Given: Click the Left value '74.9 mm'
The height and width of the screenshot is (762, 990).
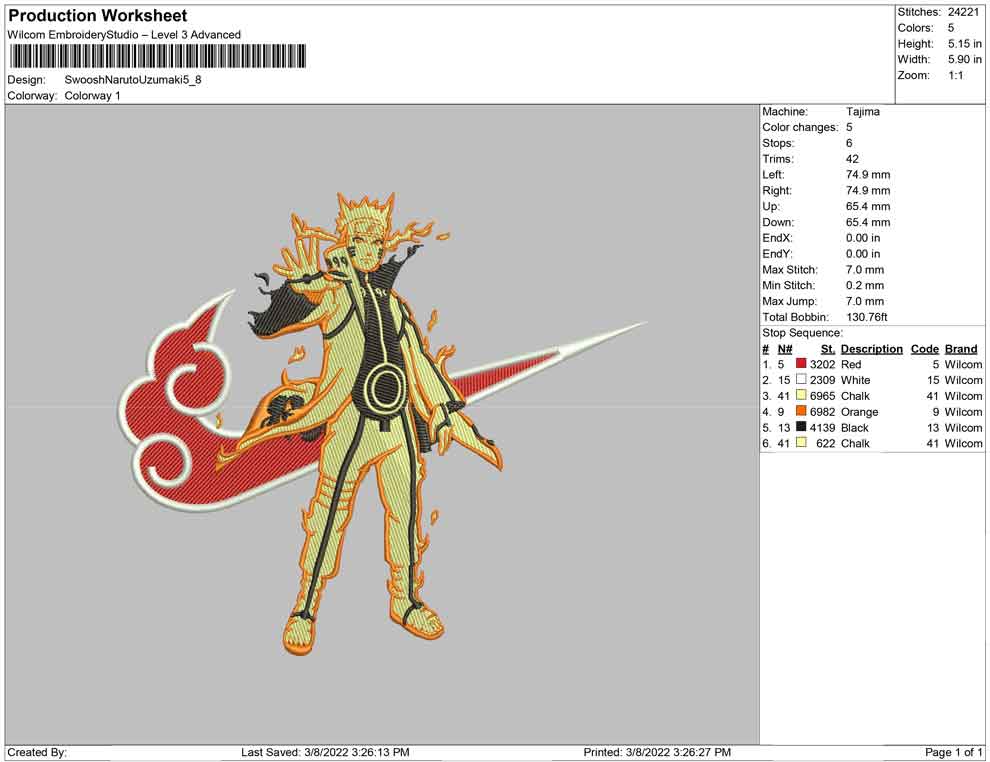Looking at the screenshot, I should 868,175.
